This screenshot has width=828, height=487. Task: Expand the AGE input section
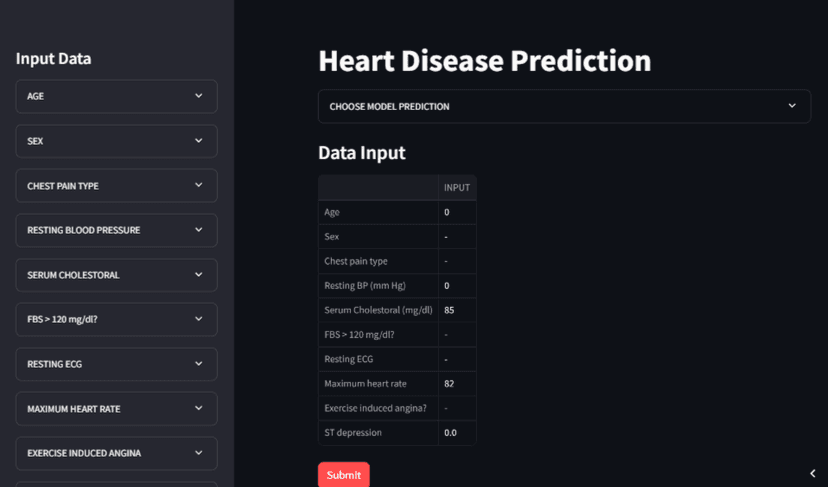click(116, 96)
